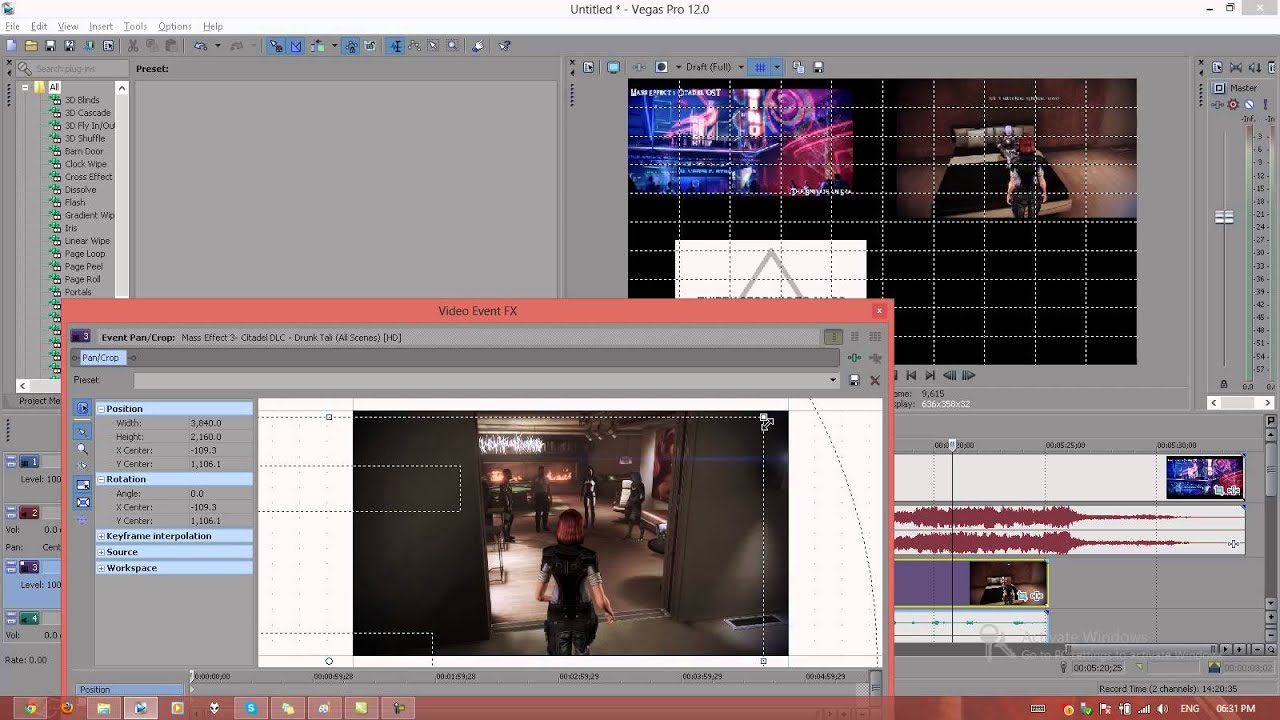This screenshot has height=720, width=1280.
Task: Click the Open project folder icon
Action: tap(31, 46)
